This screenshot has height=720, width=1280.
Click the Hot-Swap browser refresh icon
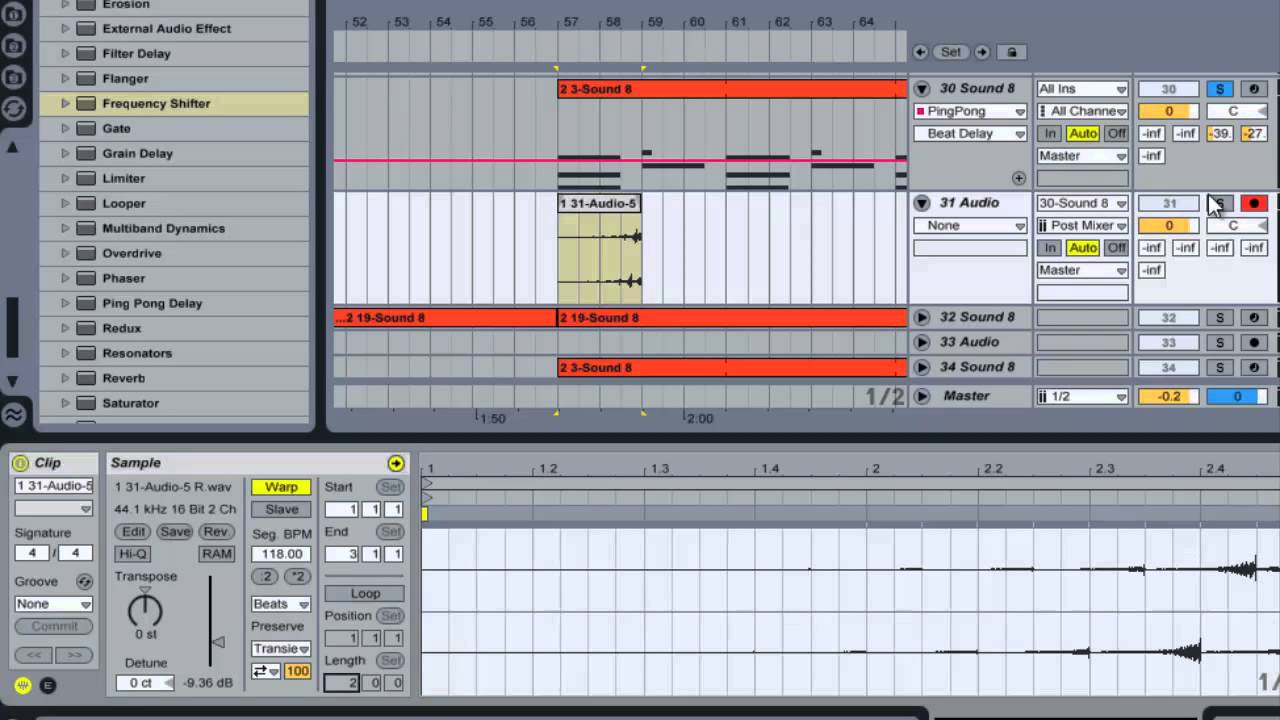tap(13, 108)
